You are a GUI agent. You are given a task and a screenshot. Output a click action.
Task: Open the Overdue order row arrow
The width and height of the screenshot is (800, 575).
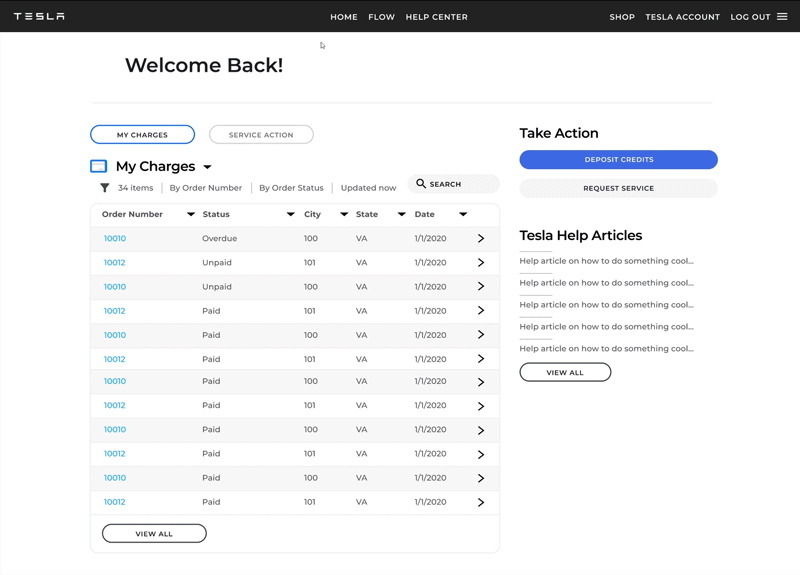tap(481, 239)
